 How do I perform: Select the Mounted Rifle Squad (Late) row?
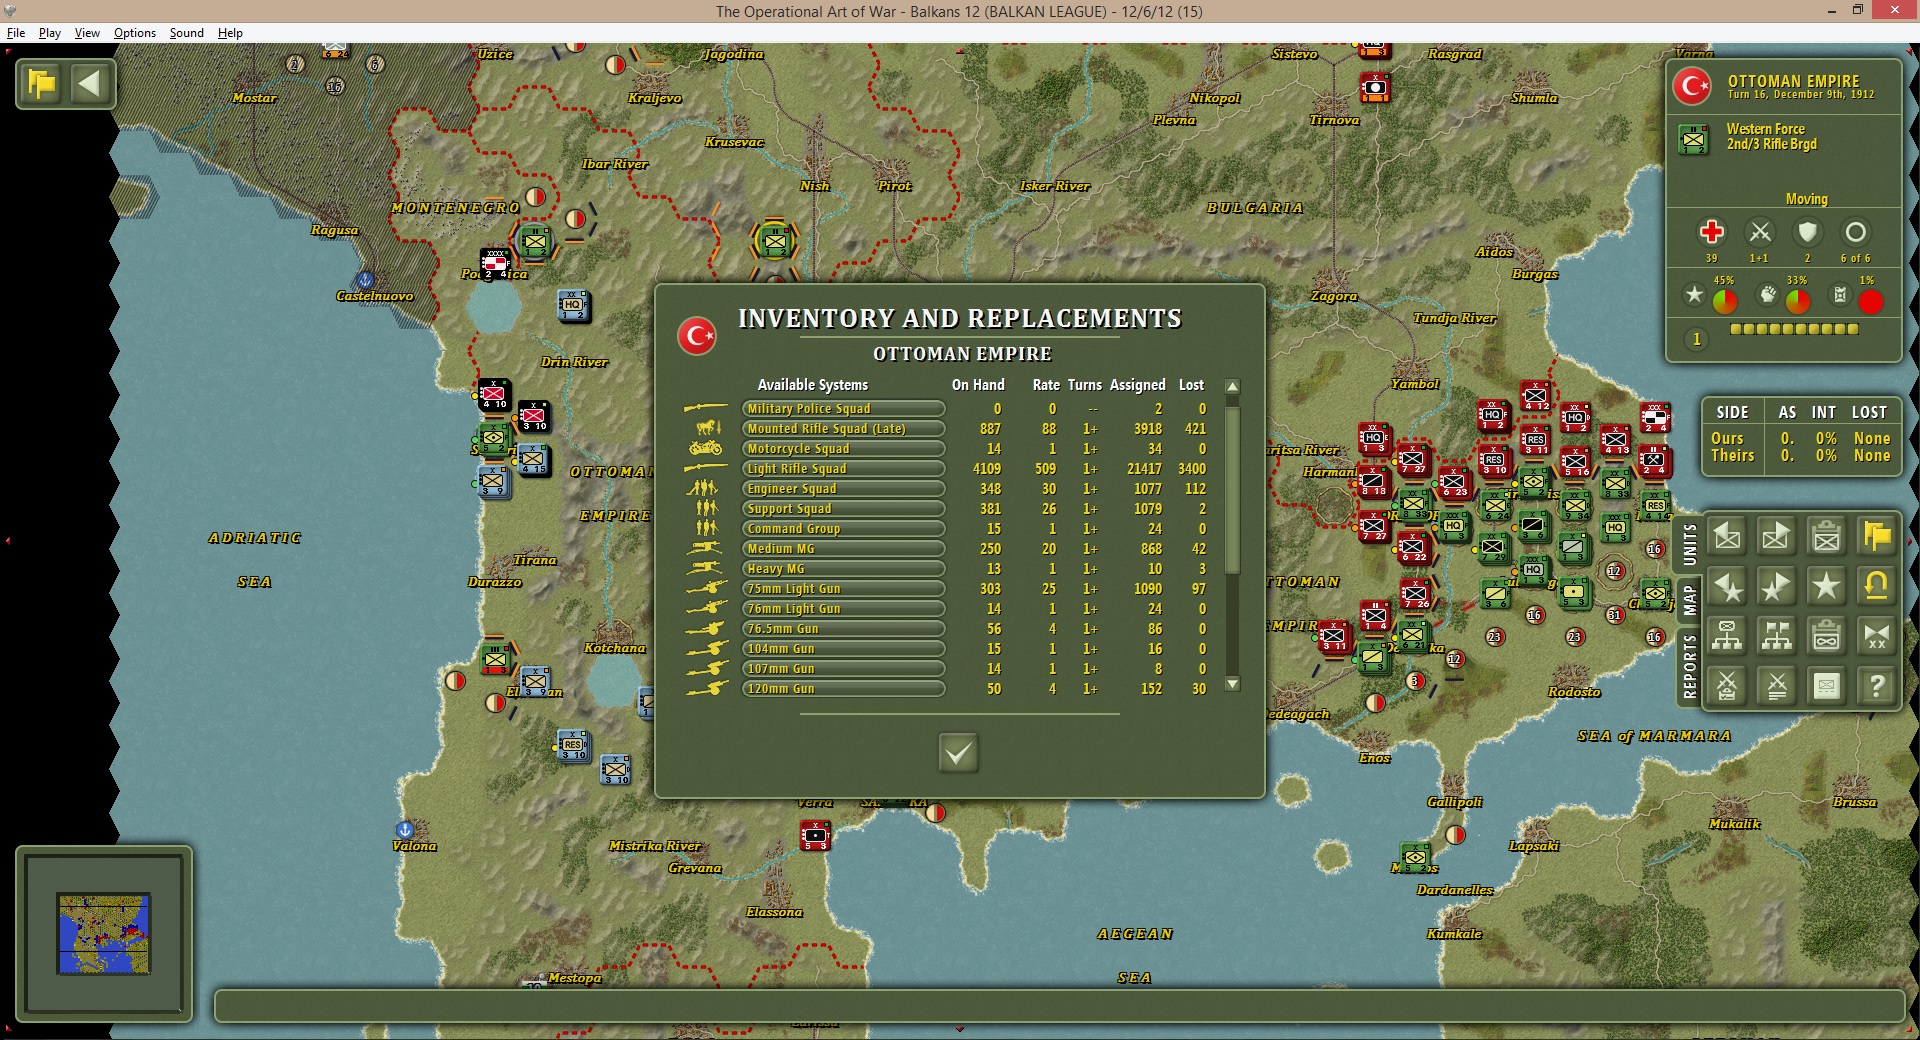(x=945, y=429)
